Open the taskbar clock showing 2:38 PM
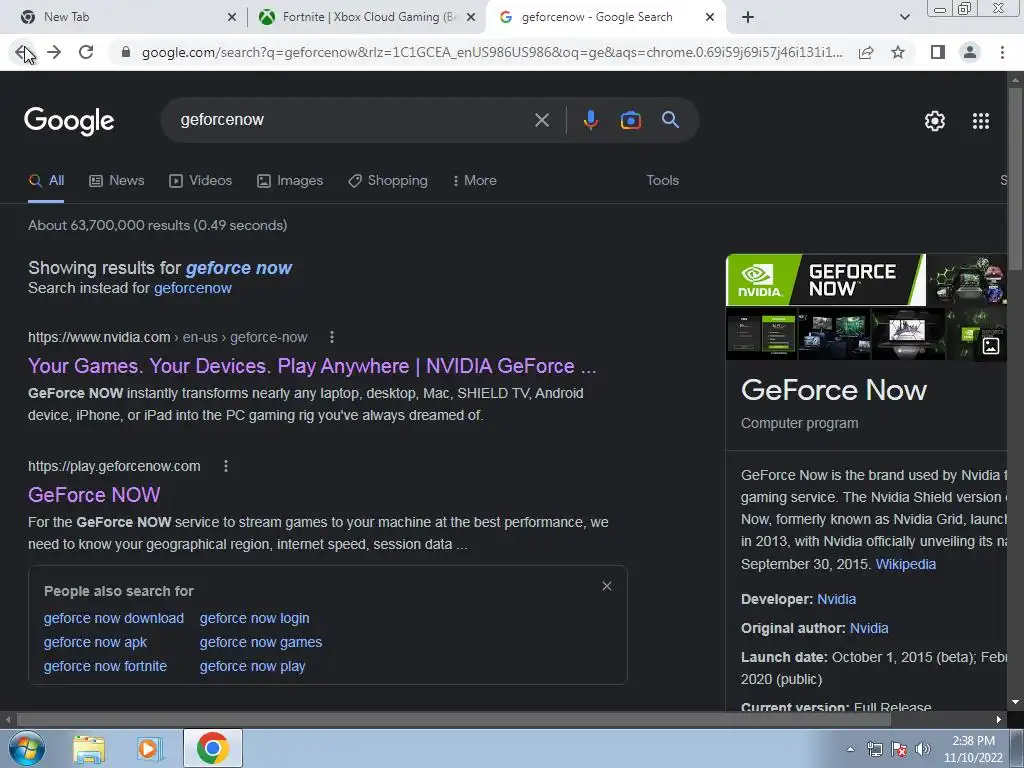 (973, 749)
